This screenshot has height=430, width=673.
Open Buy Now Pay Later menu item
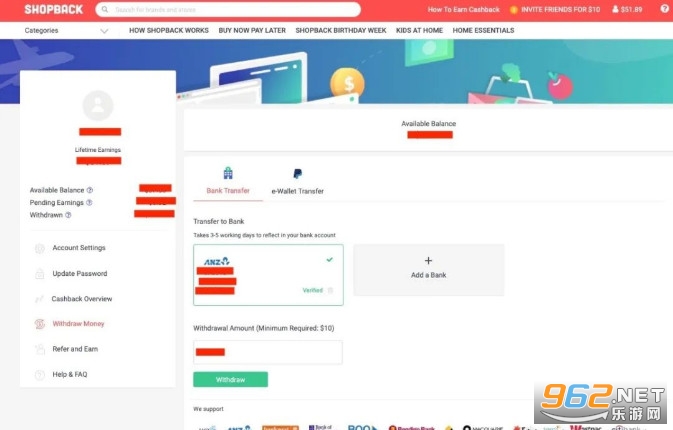click(252, 30)
